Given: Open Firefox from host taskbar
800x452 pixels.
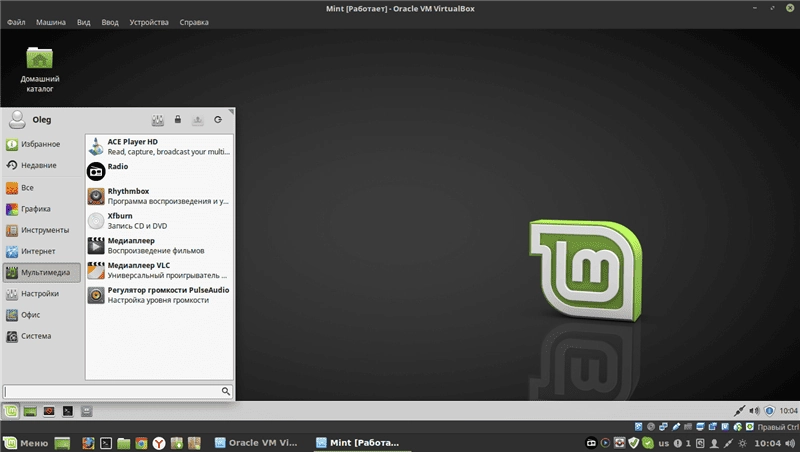Looking at the screenshot, I should click(x=88, y=443).
